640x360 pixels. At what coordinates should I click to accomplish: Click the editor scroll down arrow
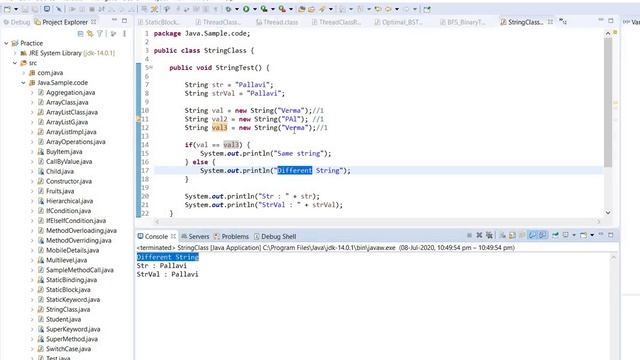[x=608, y=213]
